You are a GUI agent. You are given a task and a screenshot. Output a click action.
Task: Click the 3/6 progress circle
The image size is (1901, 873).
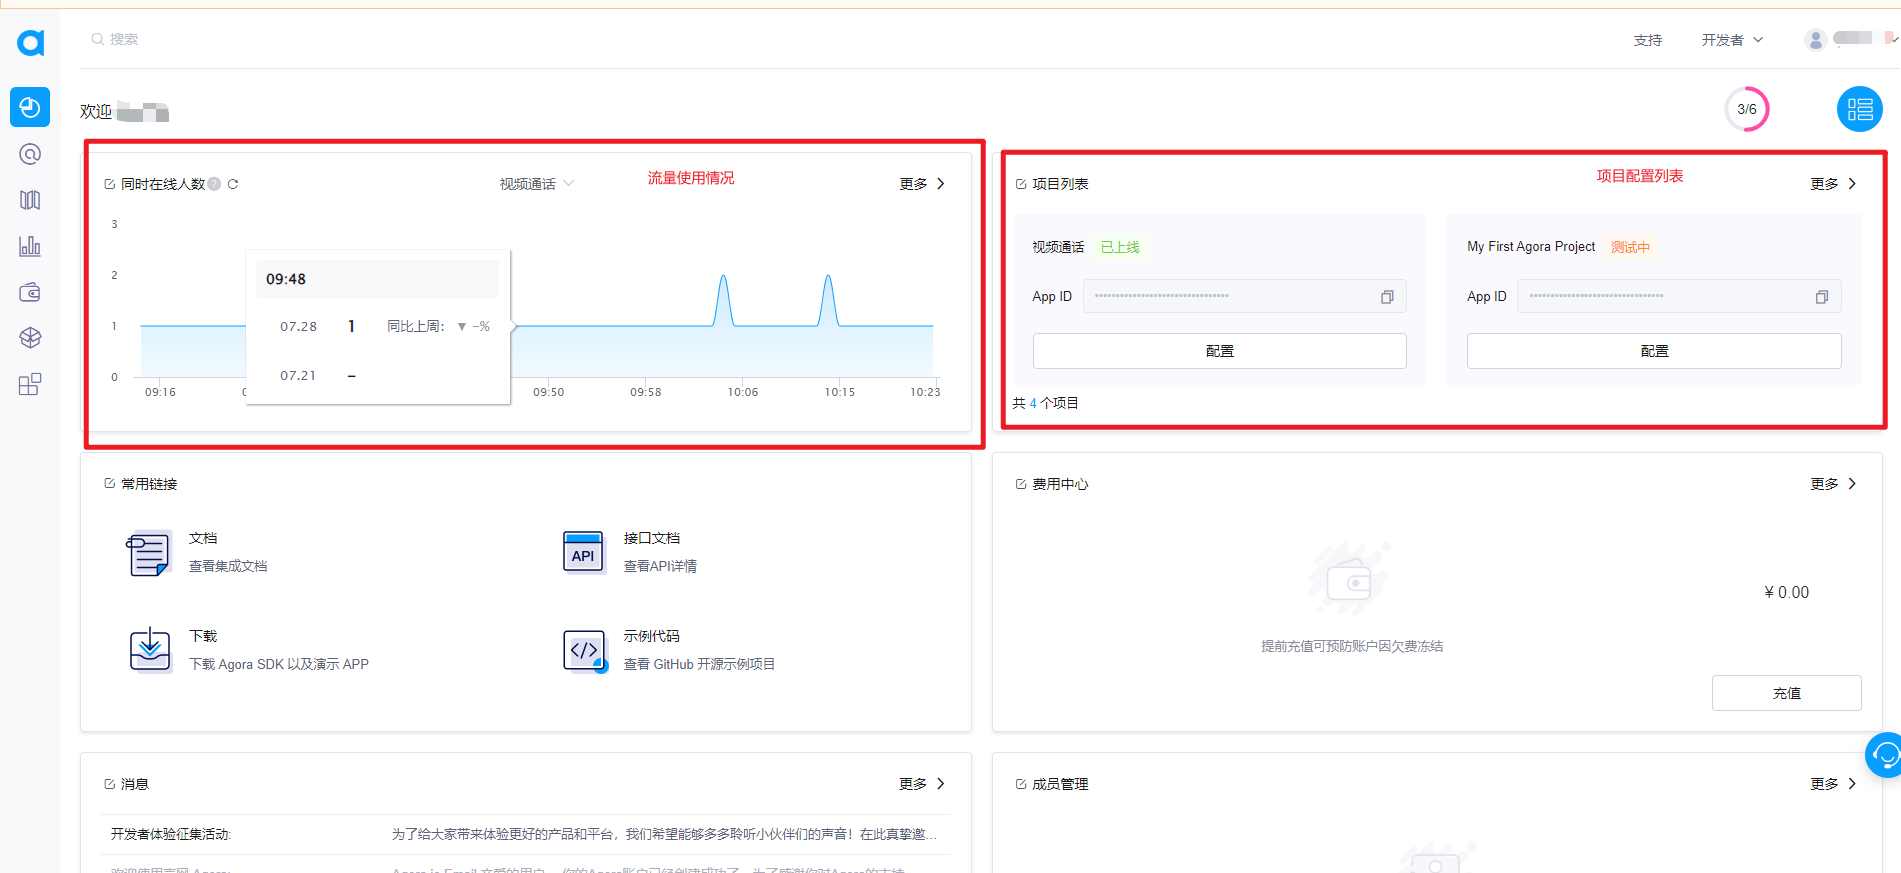pos(1746,109)
